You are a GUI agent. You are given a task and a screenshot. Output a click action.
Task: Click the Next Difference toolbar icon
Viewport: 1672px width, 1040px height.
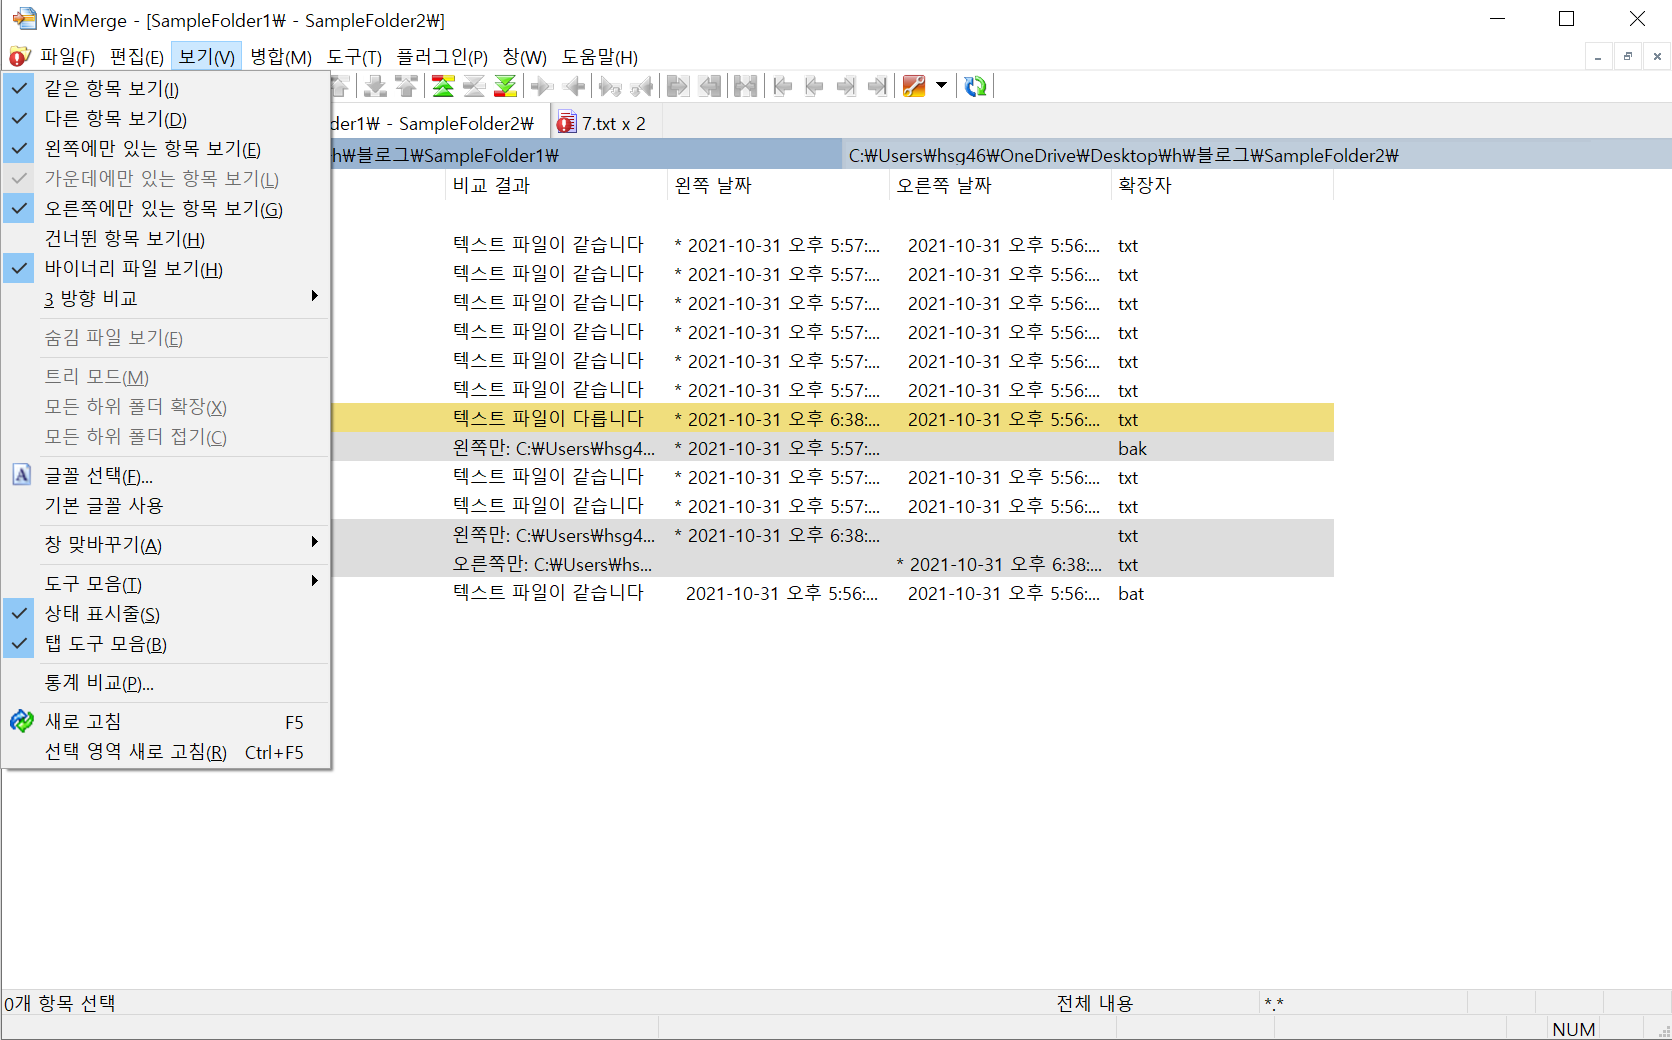375,86
